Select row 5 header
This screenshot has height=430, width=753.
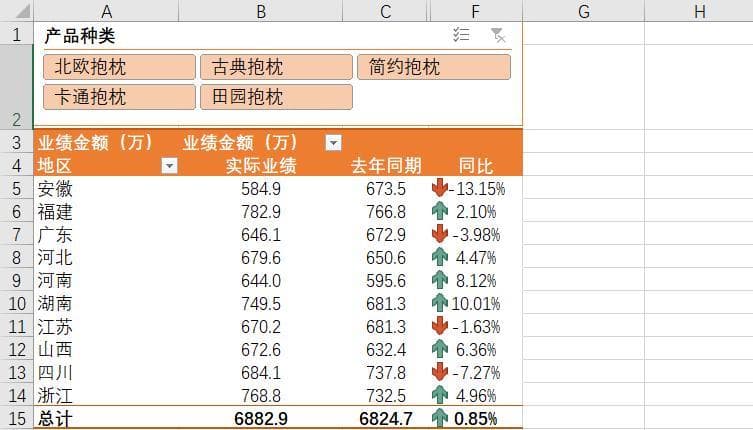tap(17, 188)
